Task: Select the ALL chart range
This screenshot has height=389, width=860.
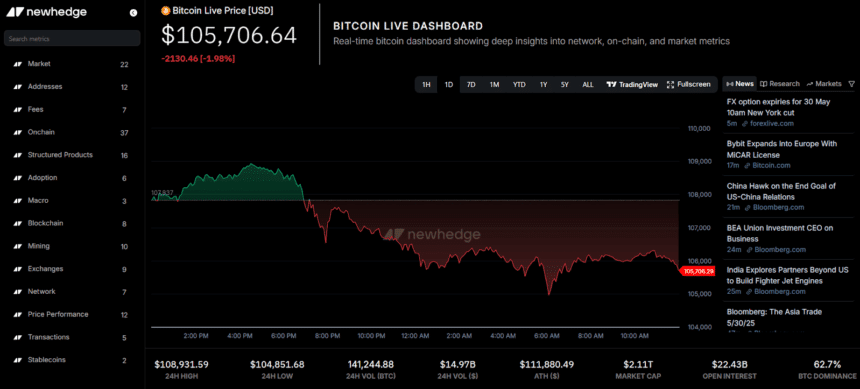Action: tap(588, 84)
